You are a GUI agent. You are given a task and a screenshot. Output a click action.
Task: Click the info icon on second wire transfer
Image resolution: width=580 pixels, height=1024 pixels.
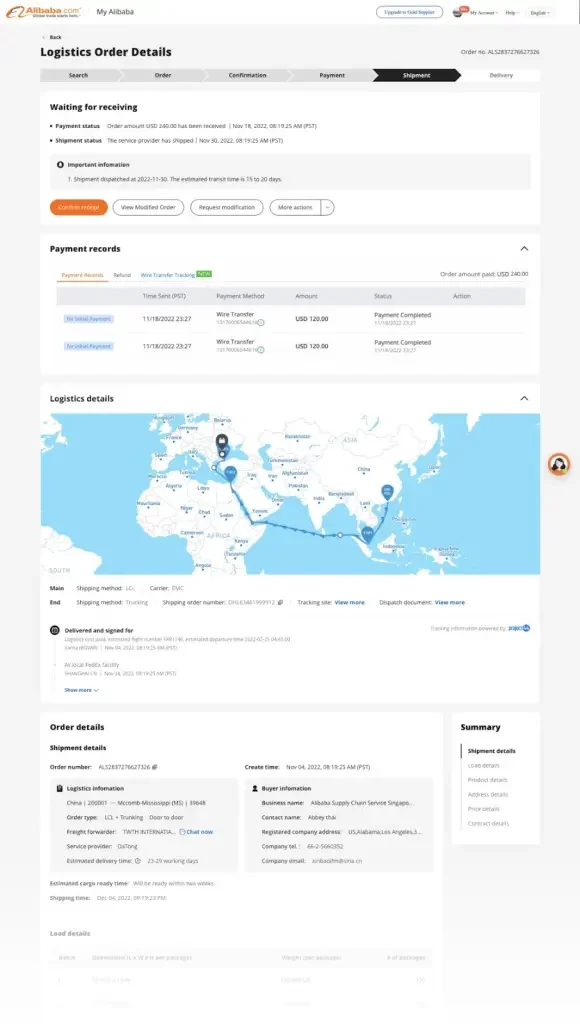[x=261, y=350]
